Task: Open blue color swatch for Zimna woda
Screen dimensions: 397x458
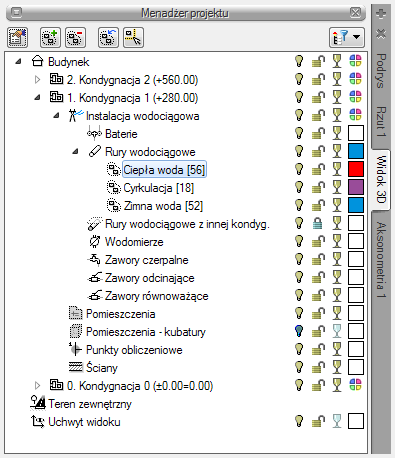Action: (356, 205)
